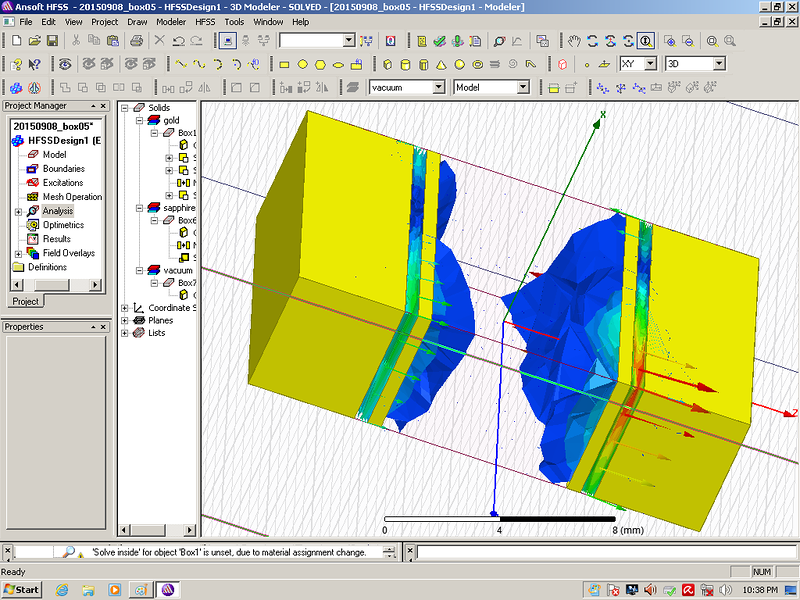This screenshot has height=600, width=800.
Task: Click the Print icon in toolbar
Action: point(137,41)
